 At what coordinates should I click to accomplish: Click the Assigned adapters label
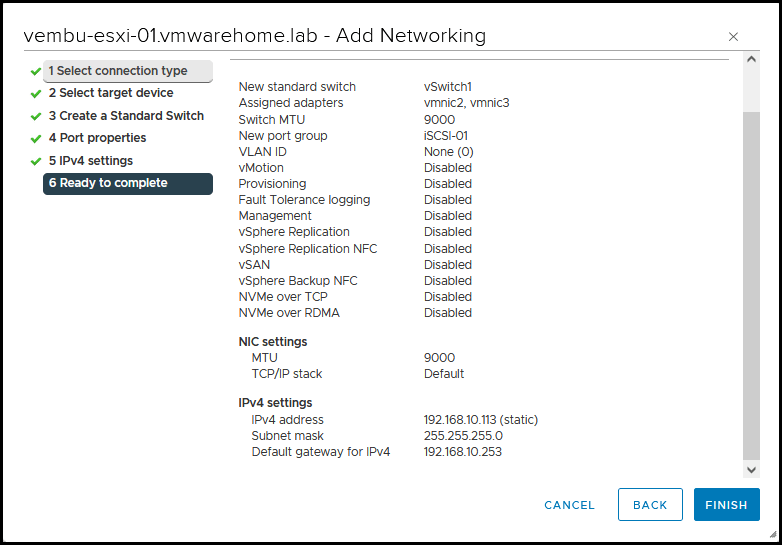pyautogui.click(x=291, y=103)
